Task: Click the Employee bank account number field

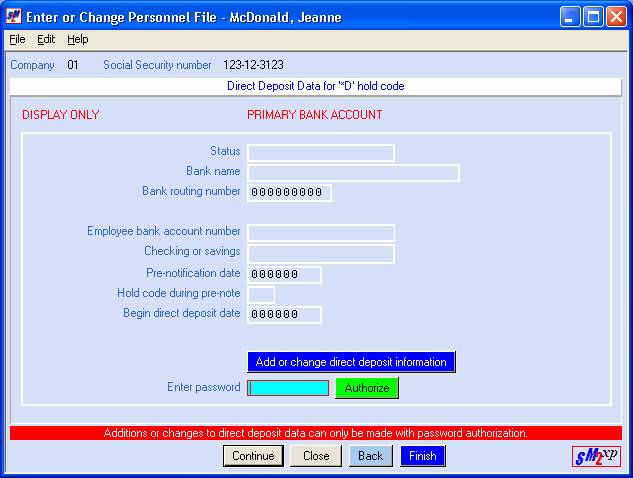Action: tap(320, 233)
